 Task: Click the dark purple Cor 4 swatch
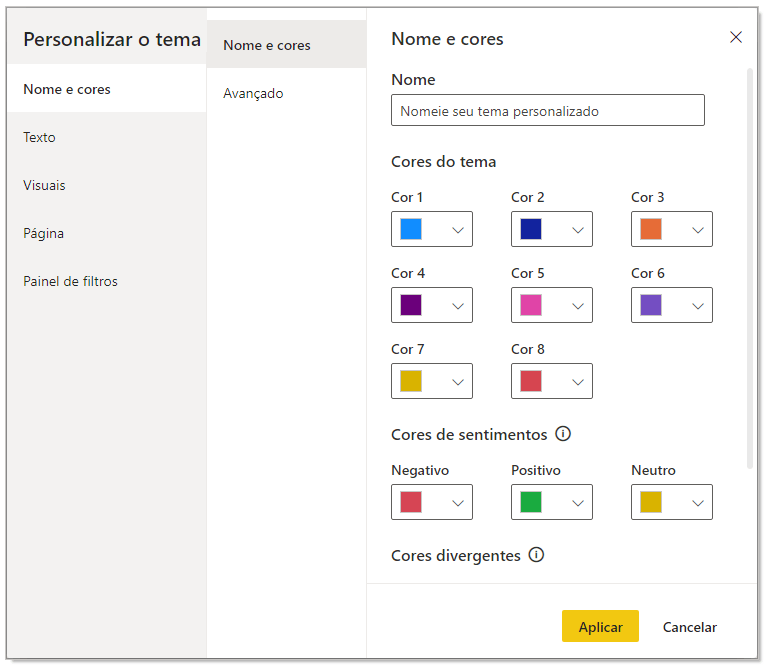tap(411, 305)
